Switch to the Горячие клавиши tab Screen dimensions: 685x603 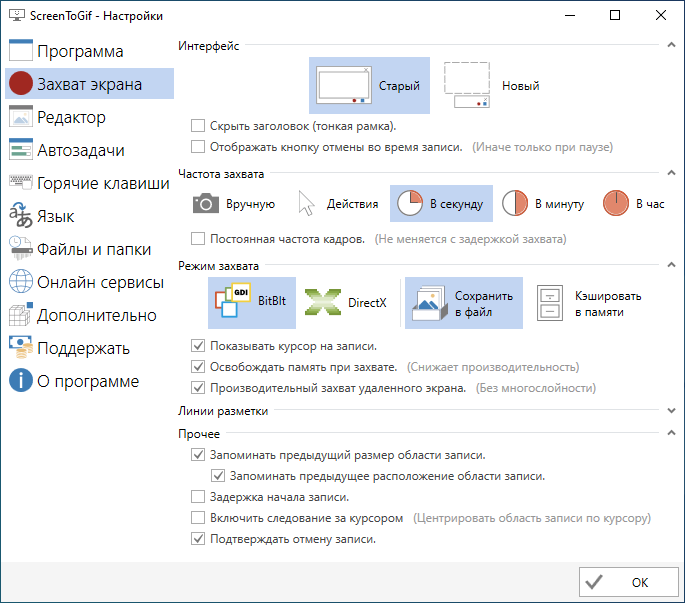90,182
